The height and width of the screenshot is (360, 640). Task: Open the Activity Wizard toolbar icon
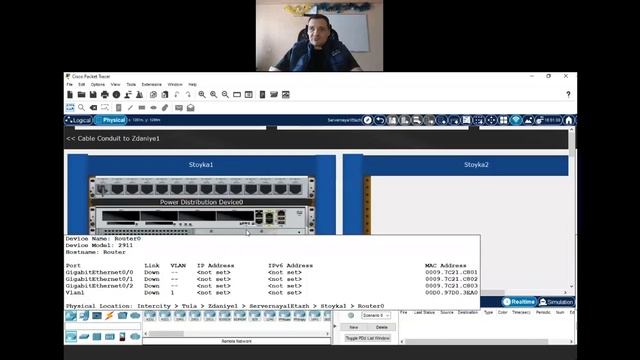140,95
